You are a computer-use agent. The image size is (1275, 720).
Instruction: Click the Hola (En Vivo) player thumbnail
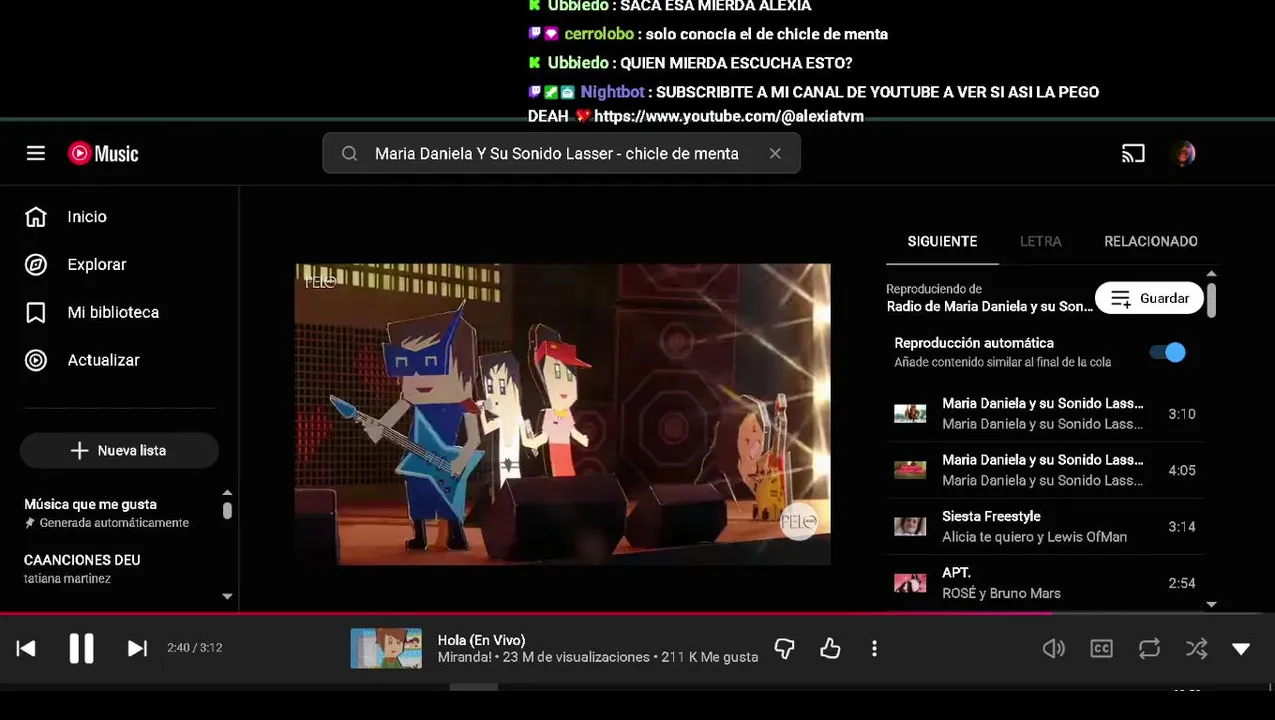click(x=386, y=648)
